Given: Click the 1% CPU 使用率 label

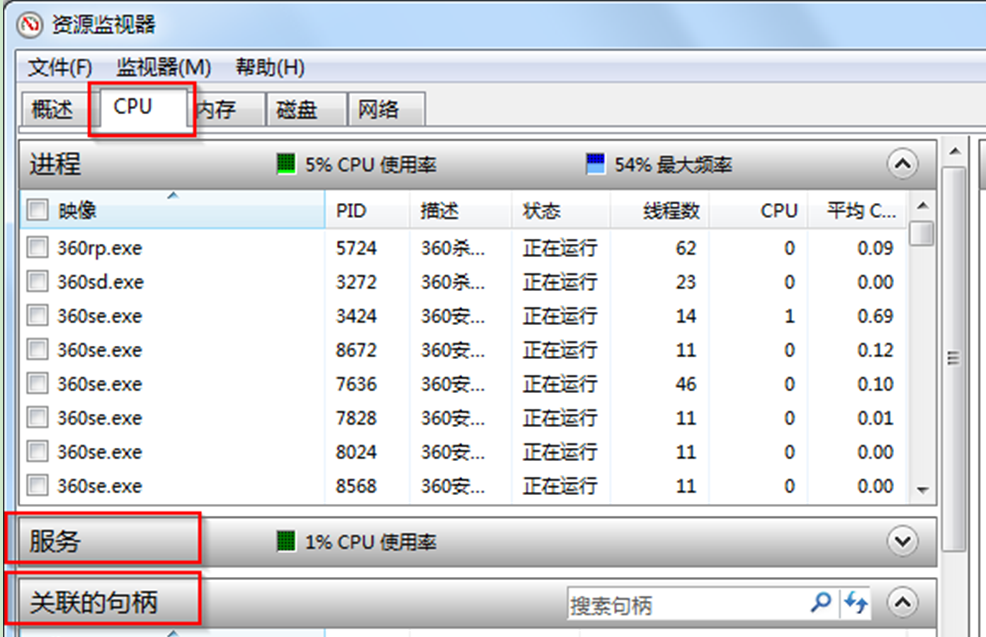Looking at the screenshot, I should (371, 541).
